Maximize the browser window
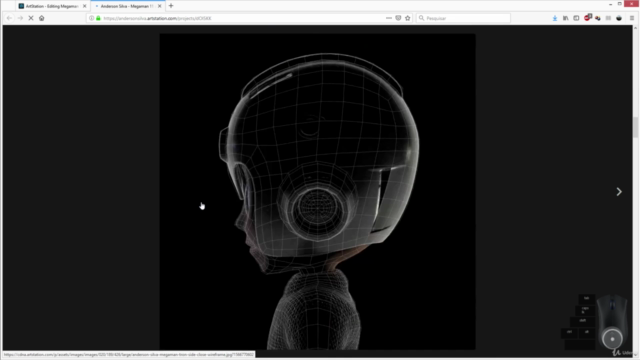Screen dimensions: 640x360 pyautogui.click(x=620, y=4)
